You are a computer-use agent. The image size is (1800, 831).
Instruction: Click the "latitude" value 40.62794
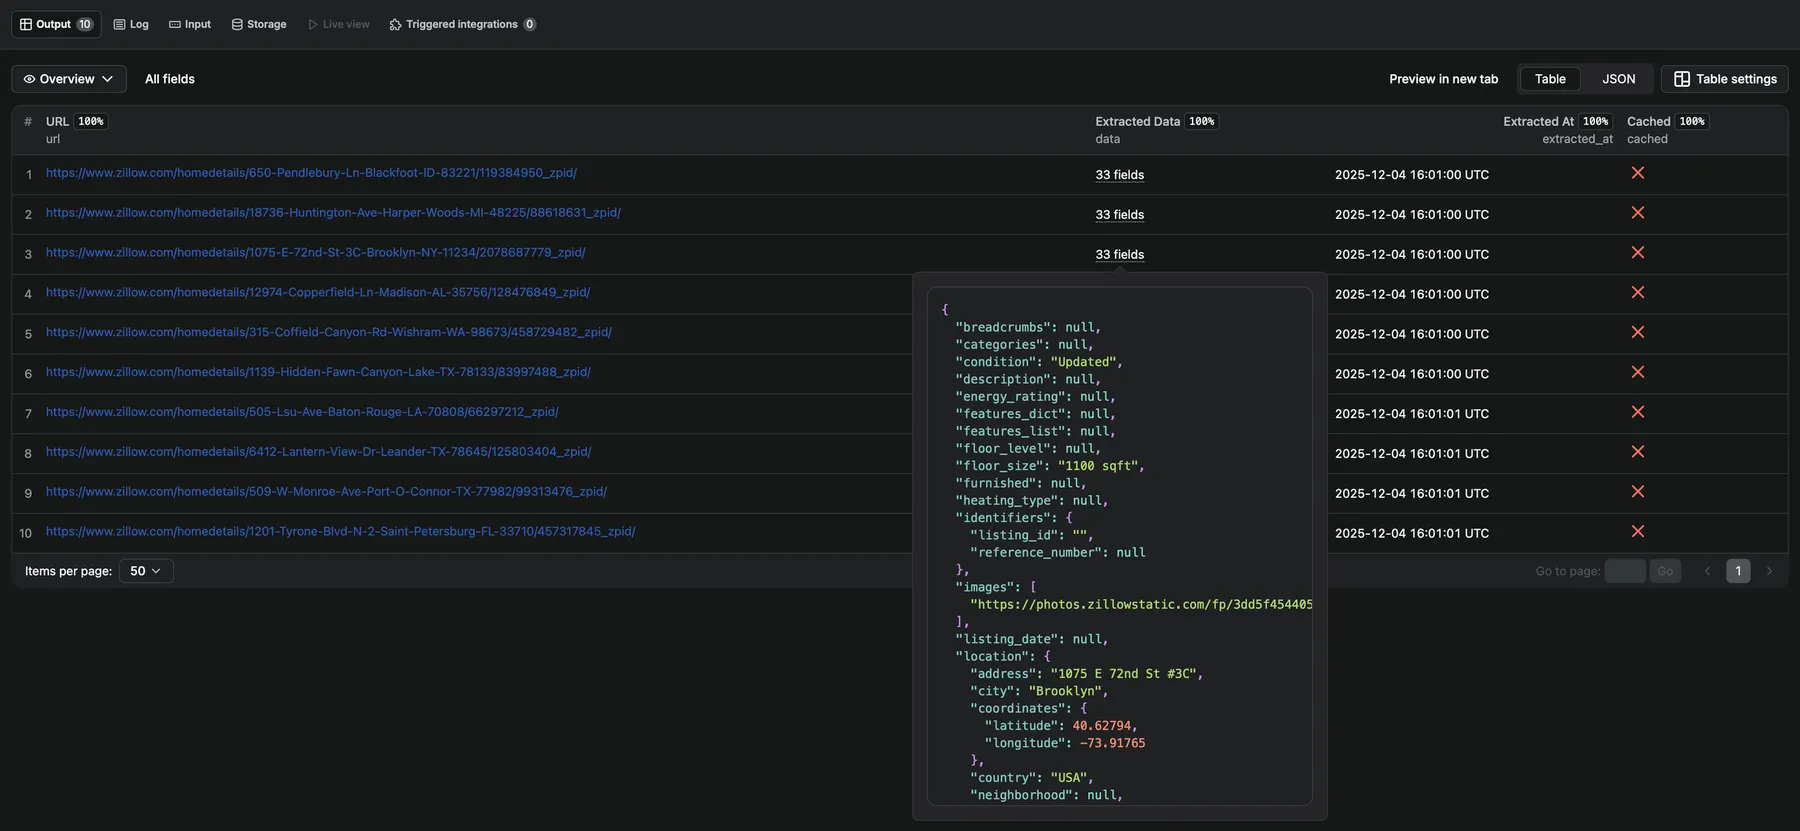pos(1102,726)
